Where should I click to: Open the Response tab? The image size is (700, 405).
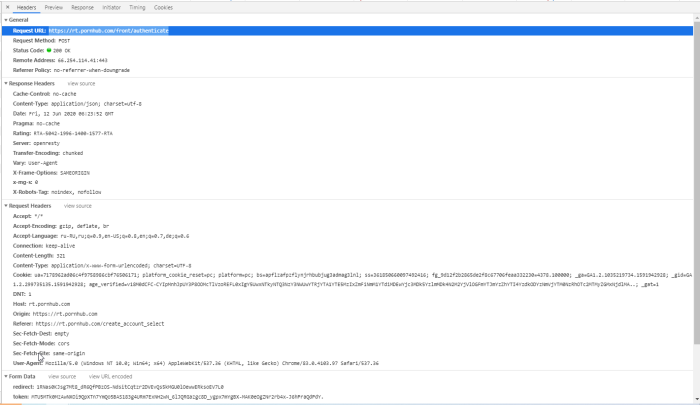(x=82, y=7)
